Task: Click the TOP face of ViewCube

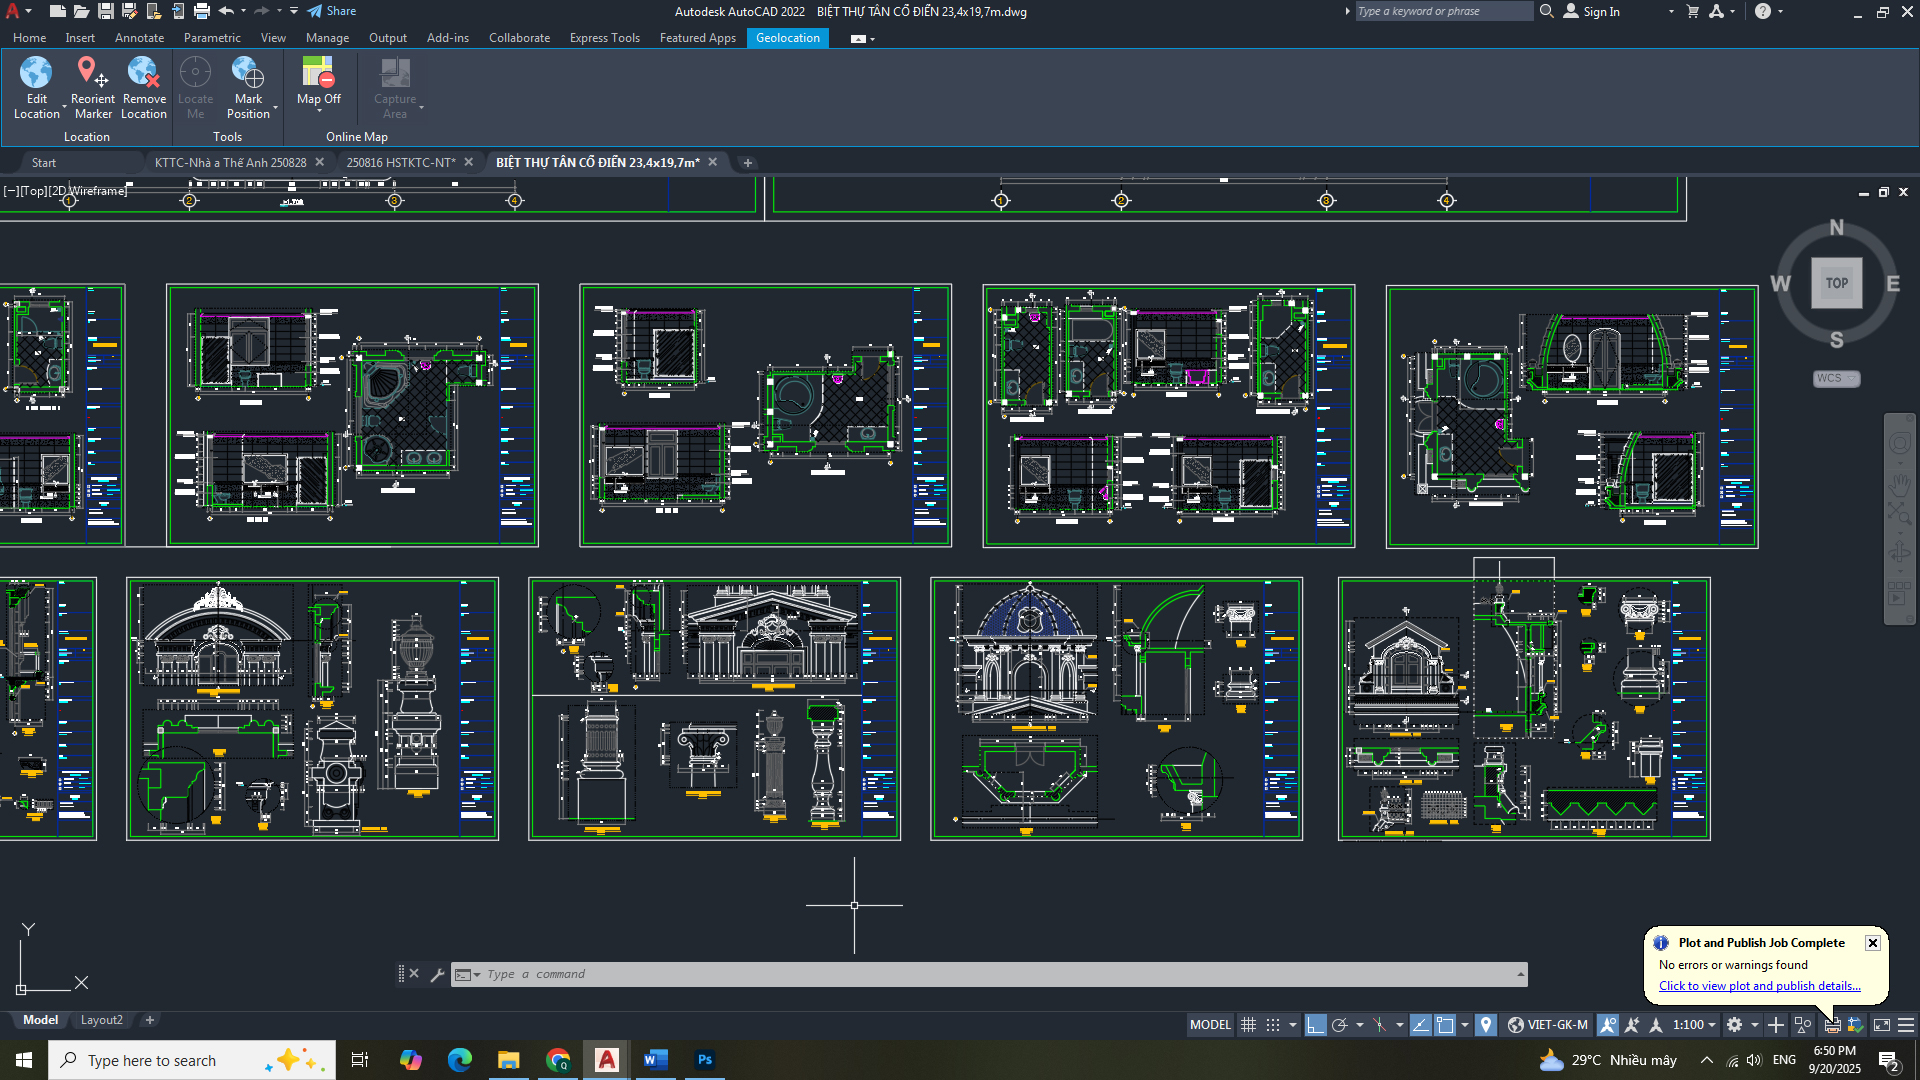Action: tap(1836, 283)
